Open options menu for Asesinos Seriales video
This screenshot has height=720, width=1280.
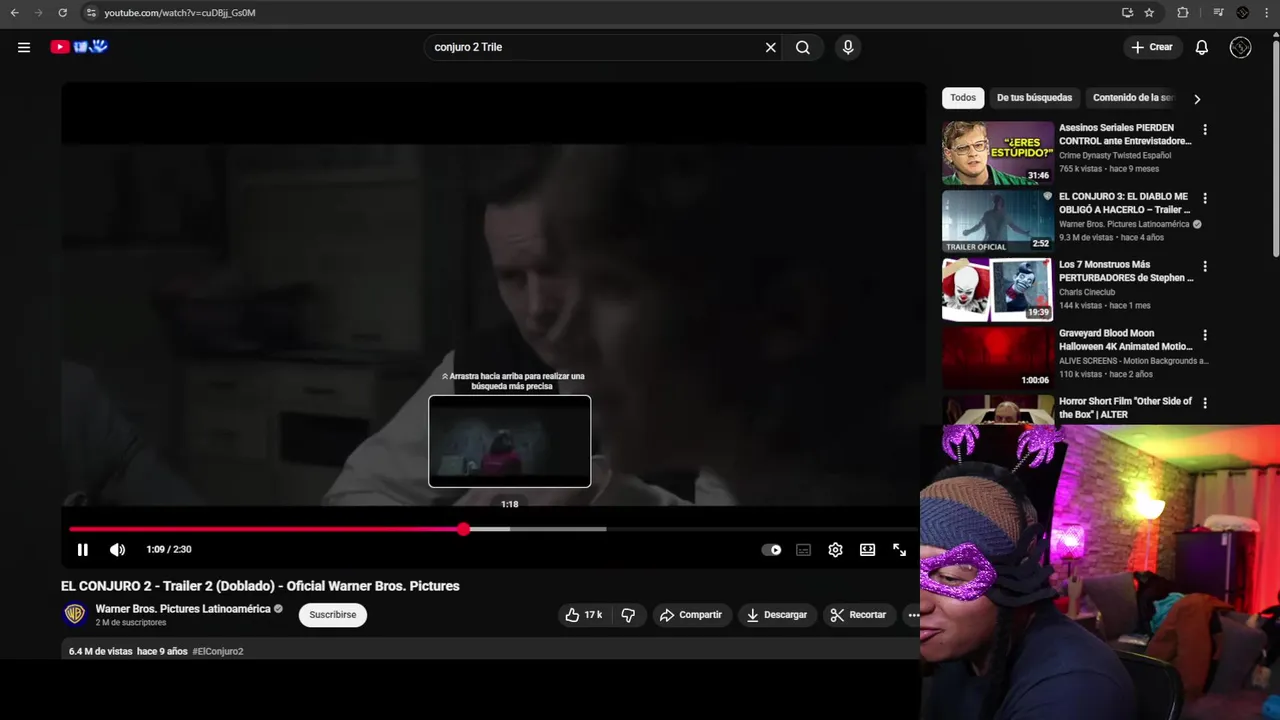click(1205, 130)
